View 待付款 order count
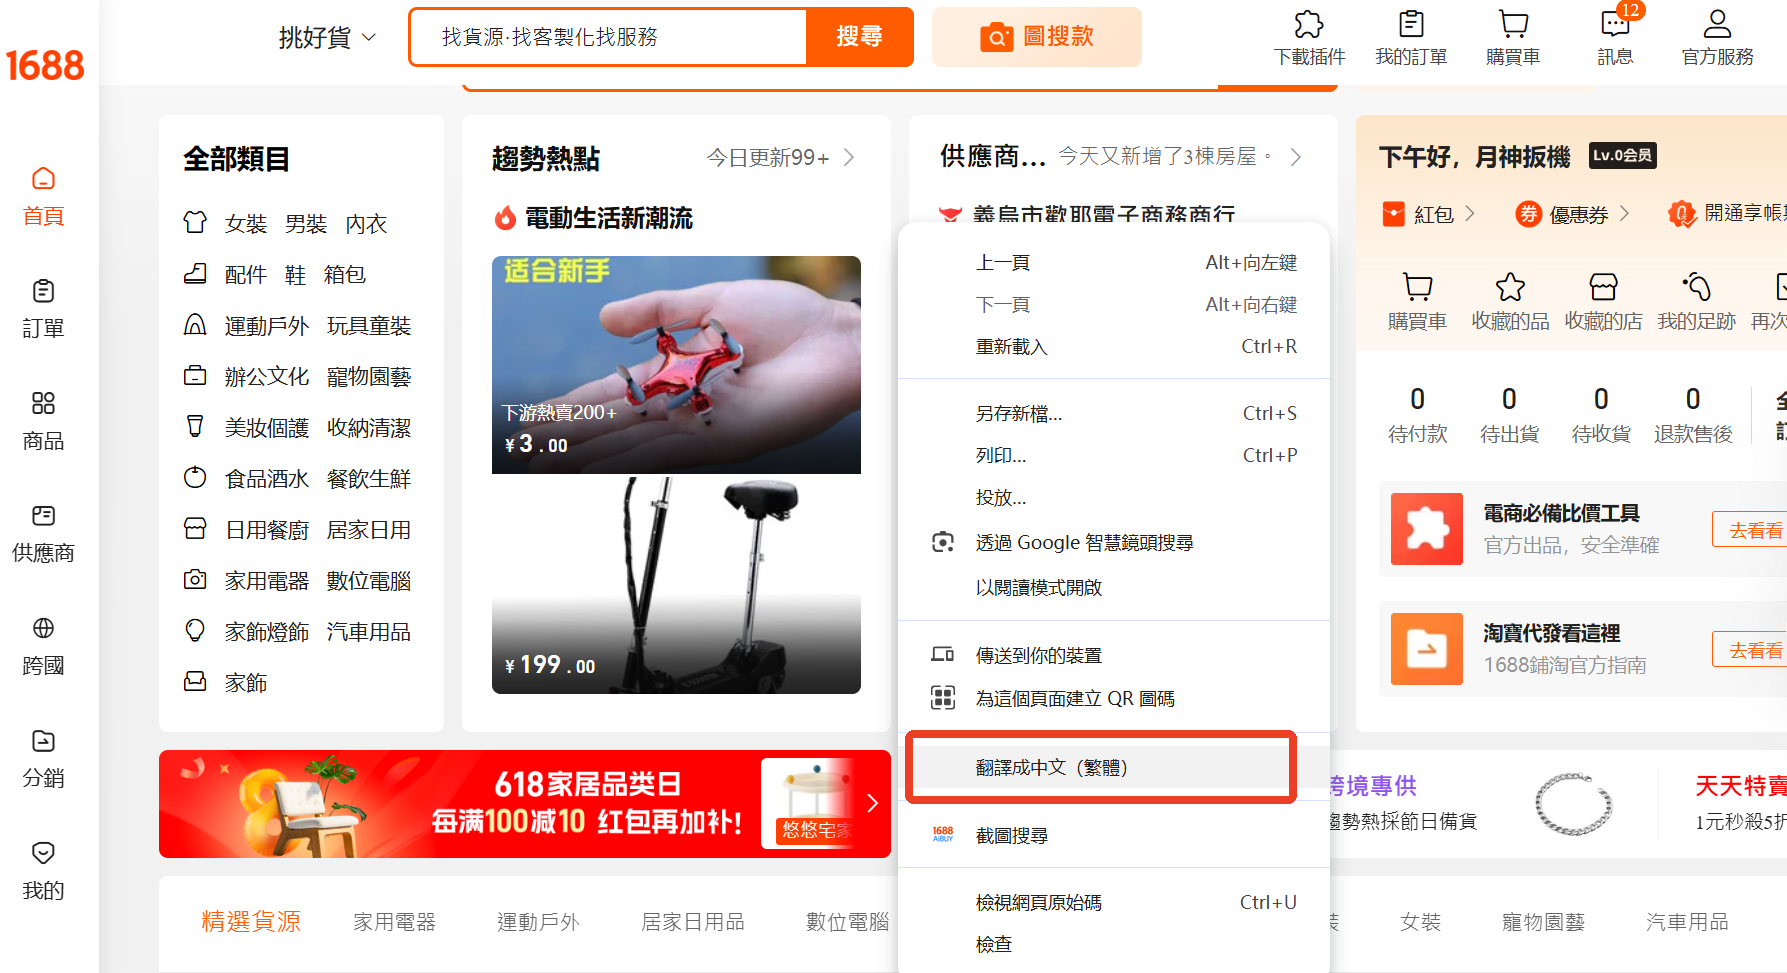Screen dimensions: 1787x973 point(1417,414)
